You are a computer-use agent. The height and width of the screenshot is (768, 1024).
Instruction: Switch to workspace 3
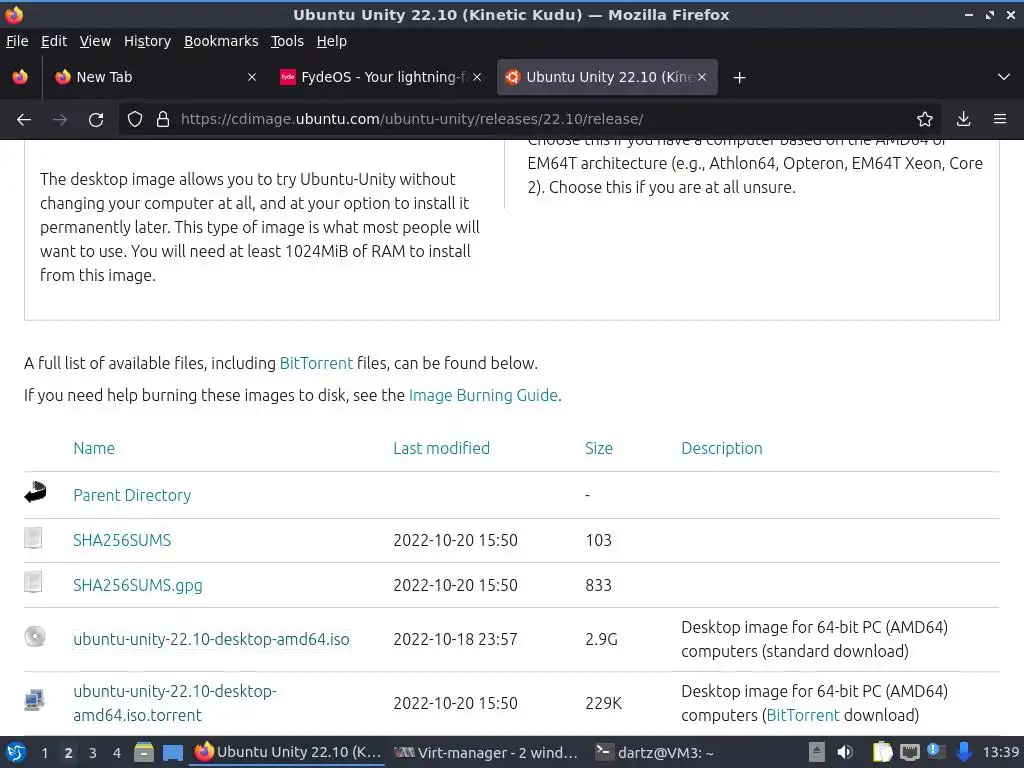(93, 753)
